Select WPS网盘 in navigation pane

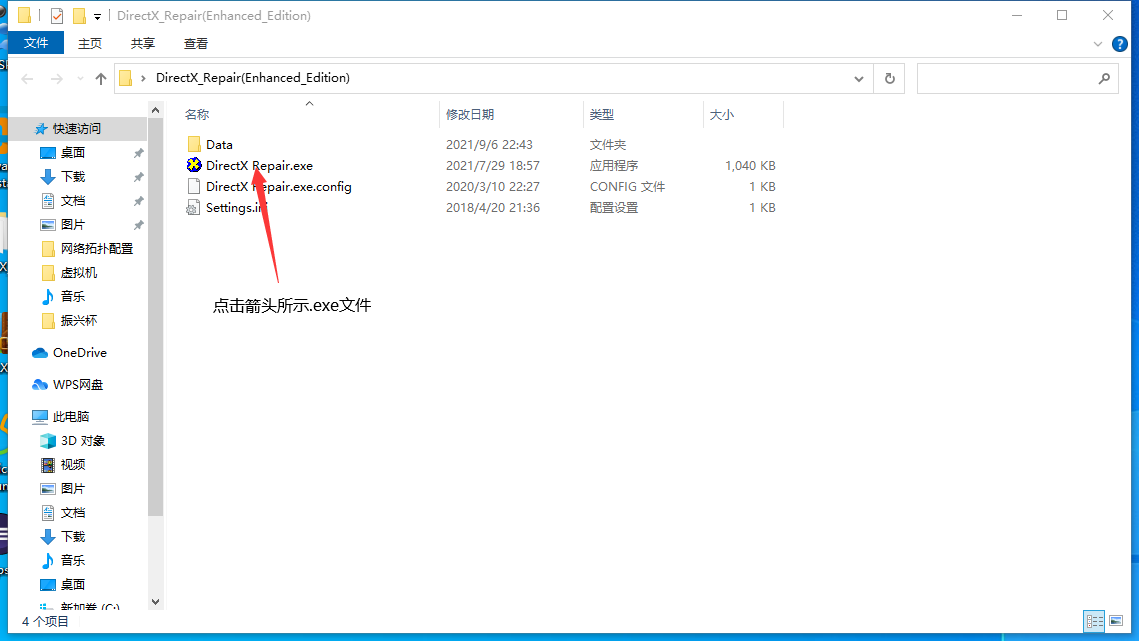(x=78, y=384)
